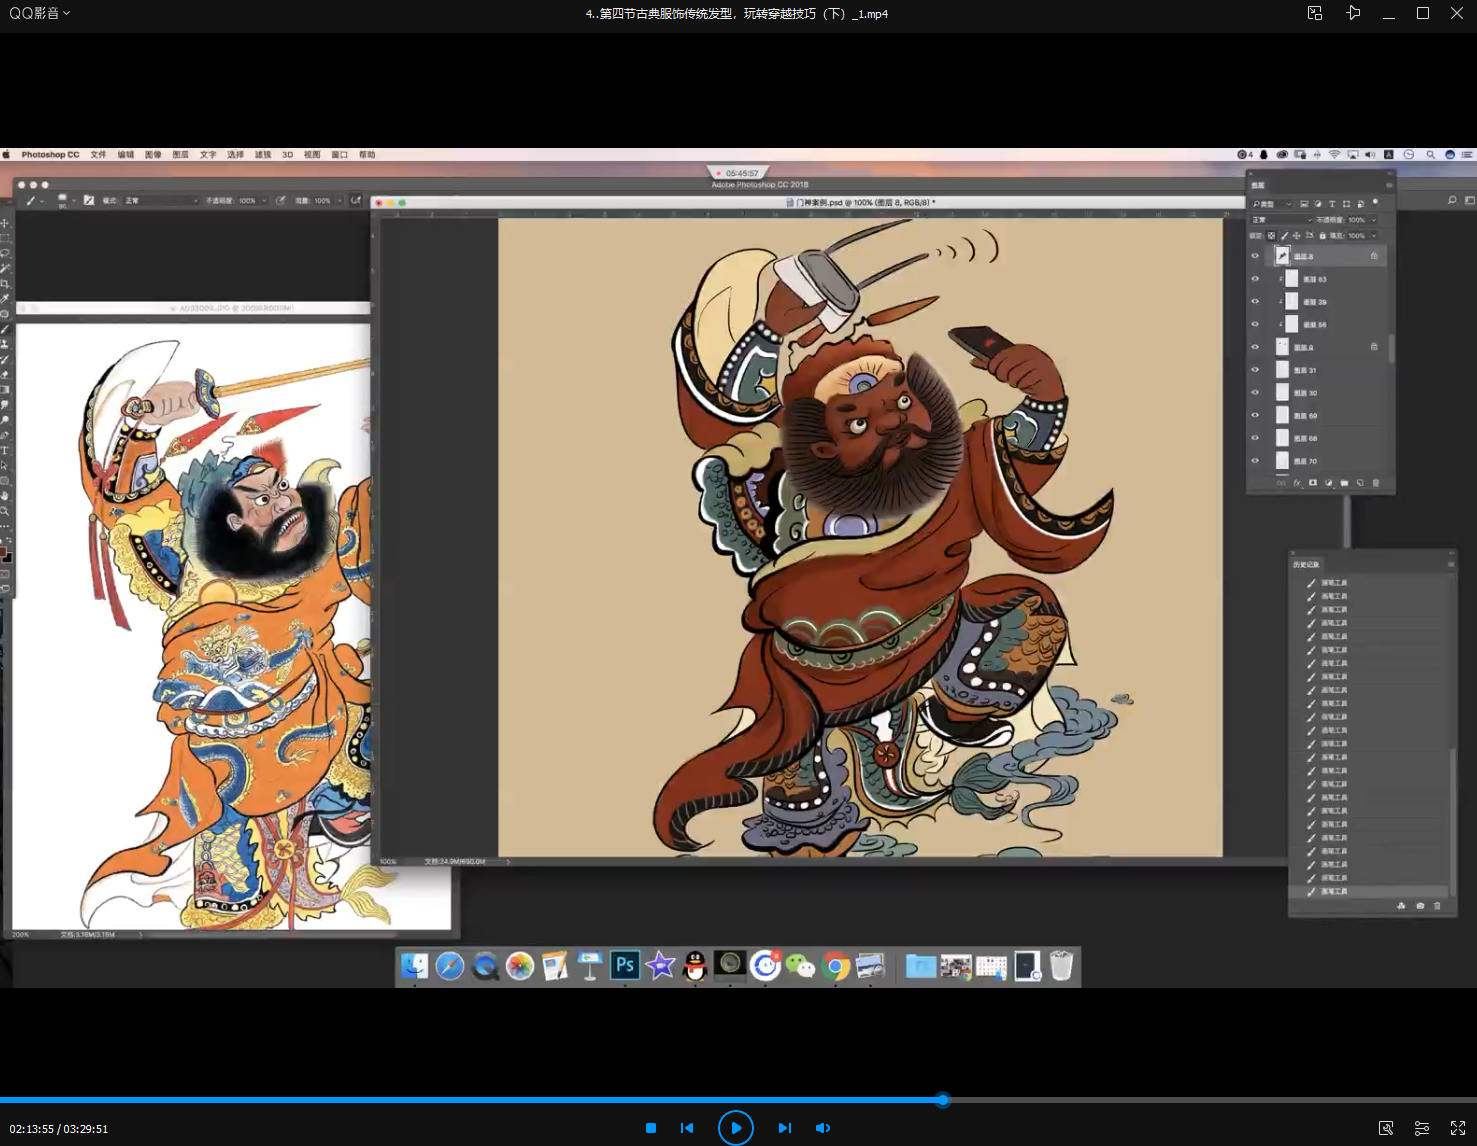Screen dimensions: 1477x1146
Task: Toggle visibility of layer 31
Action: [x=1255, y=370]
